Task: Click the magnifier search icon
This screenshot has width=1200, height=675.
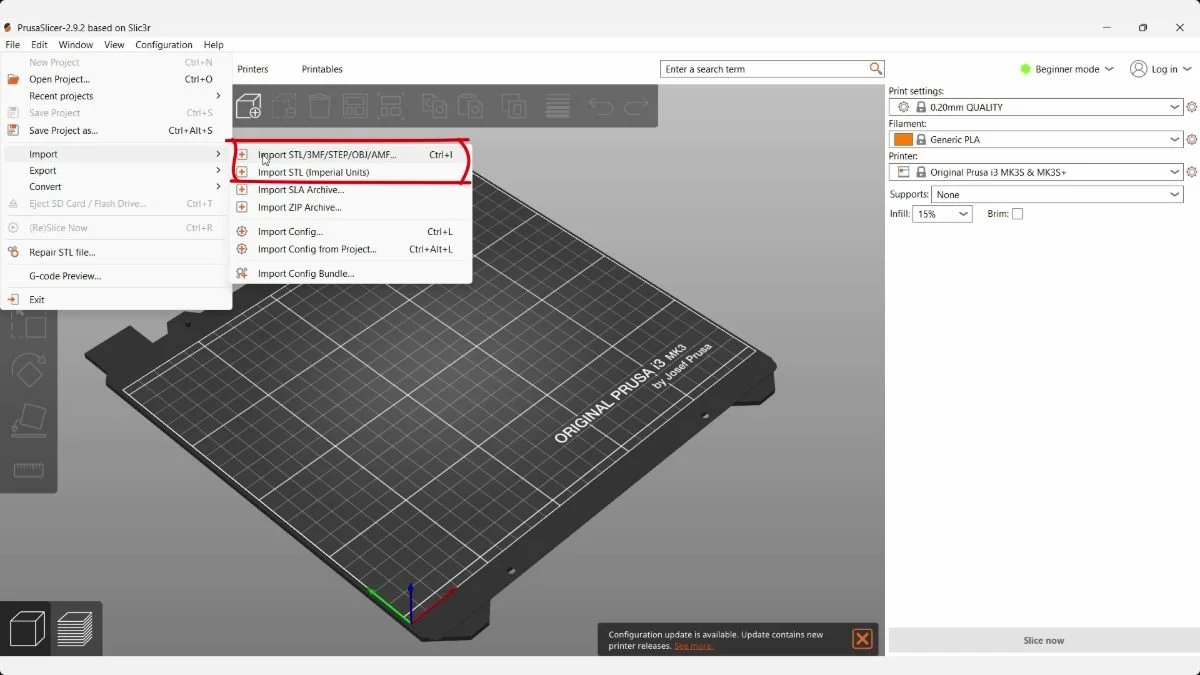Action: (876, 69)
